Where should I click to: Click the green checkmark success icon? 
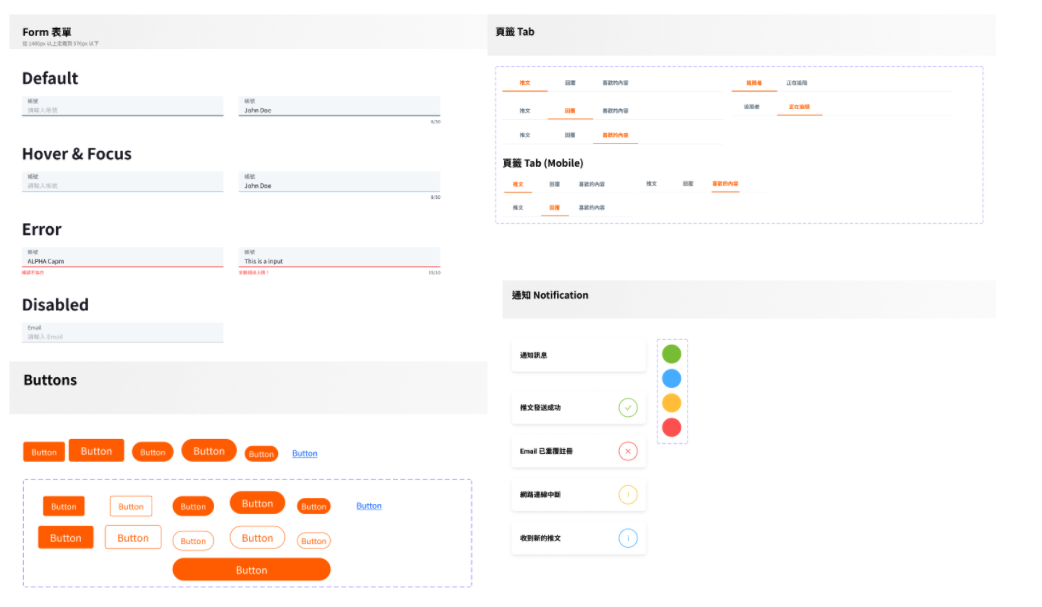(628, 407)
